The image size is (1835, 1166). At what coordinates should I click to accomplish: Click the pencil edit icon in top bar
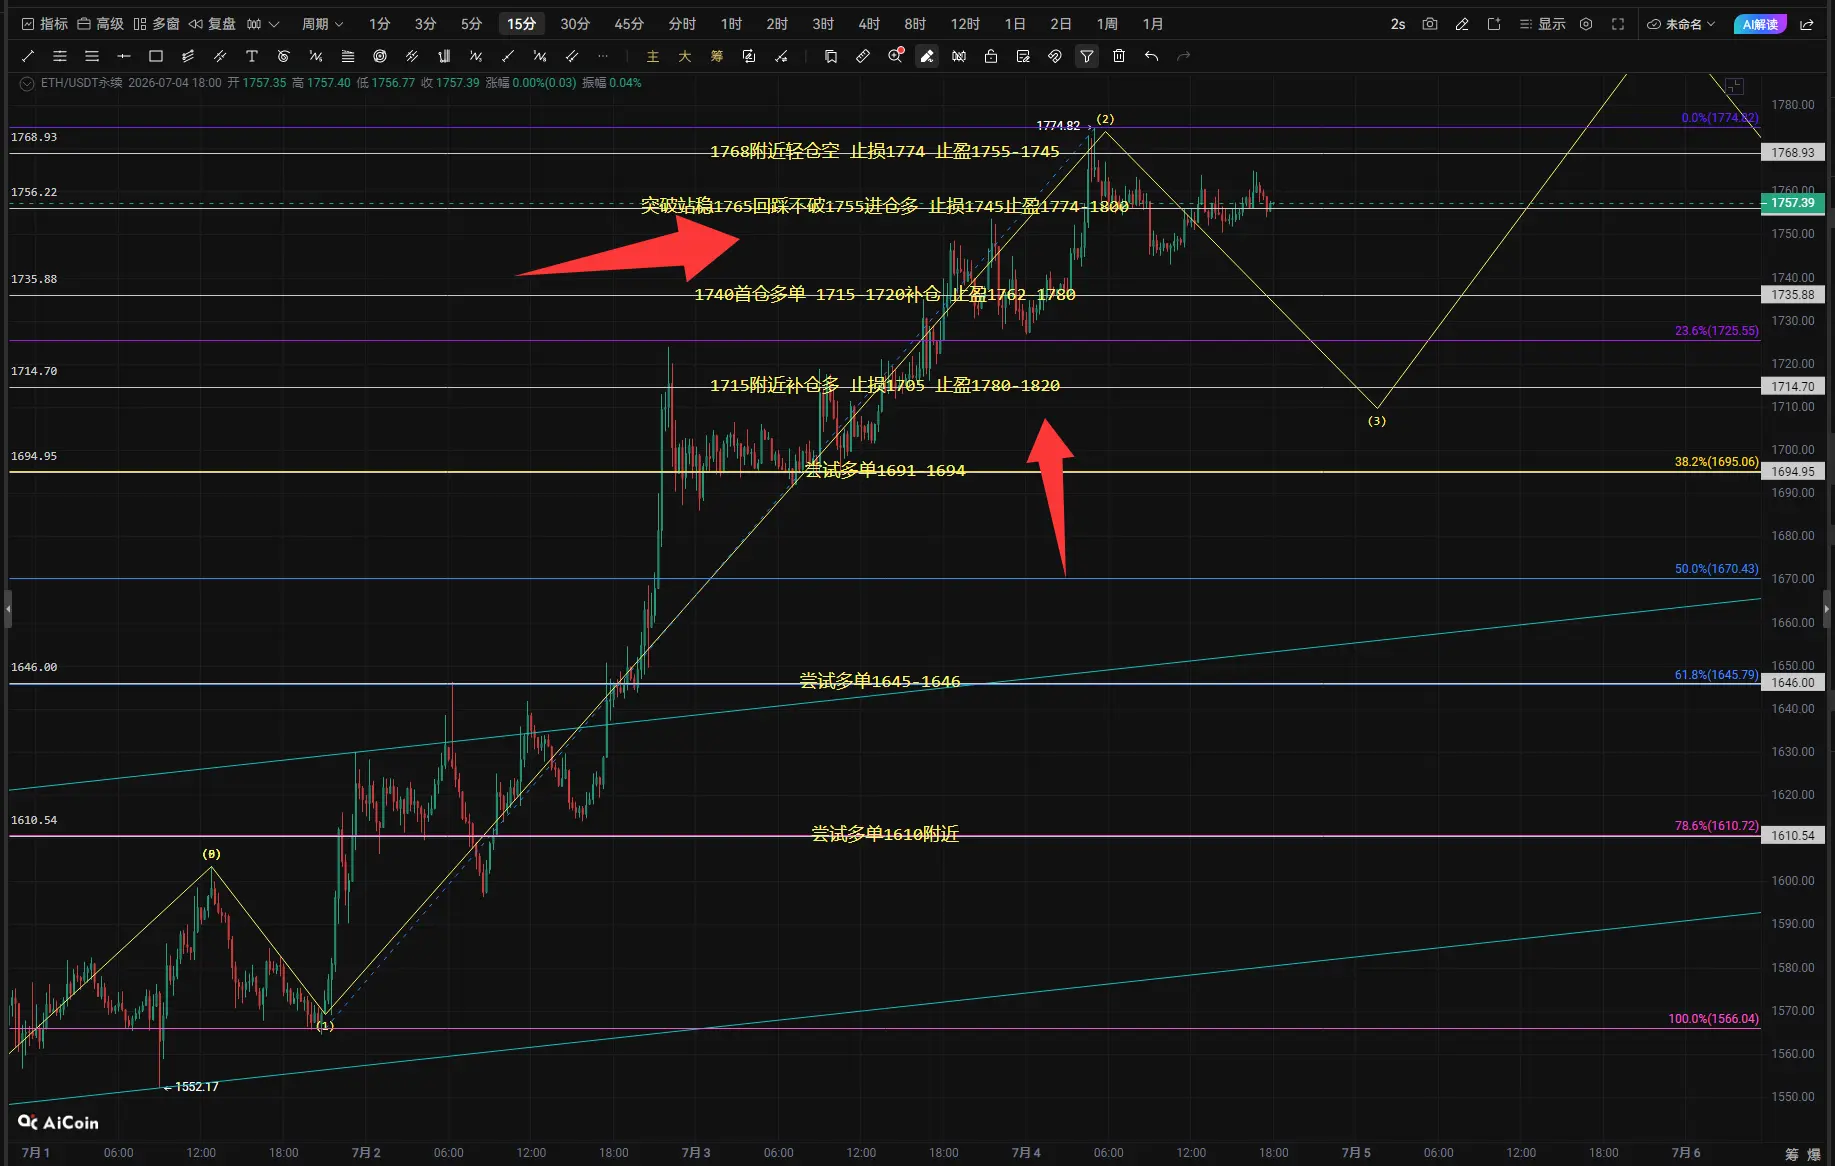[x=1462, y=24]
